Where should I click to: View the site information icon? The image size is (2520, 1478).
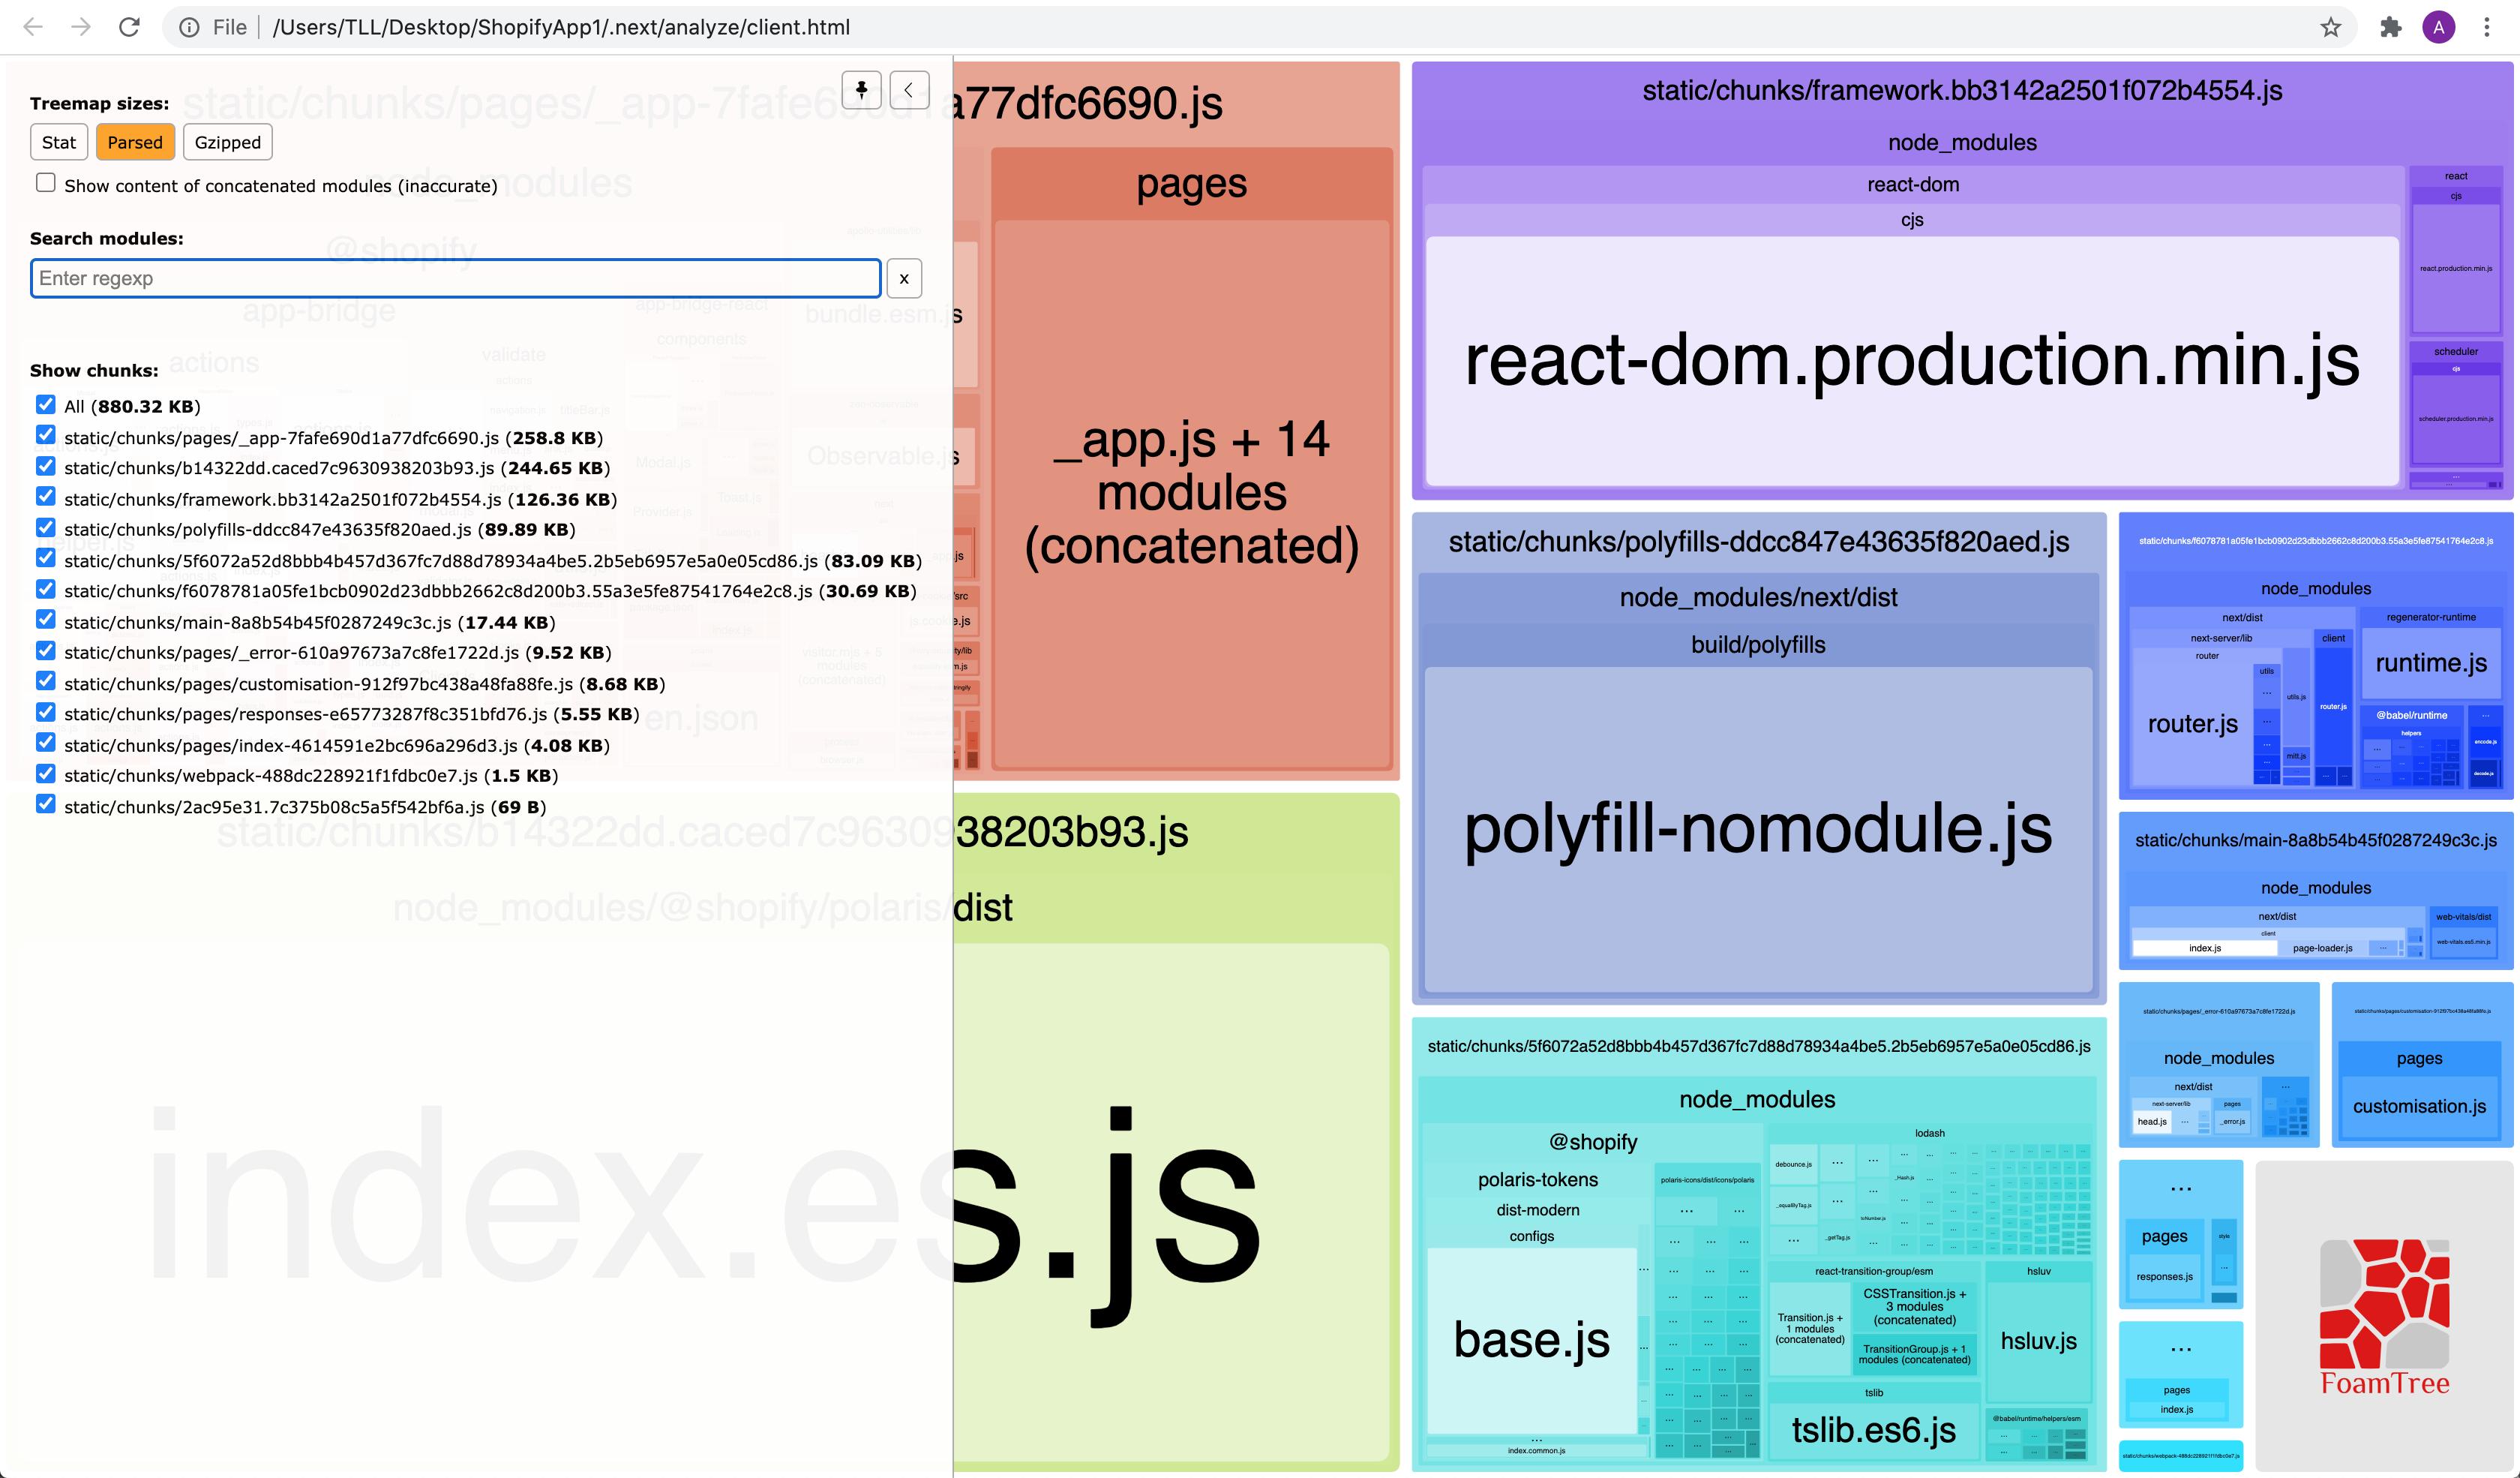189,27
